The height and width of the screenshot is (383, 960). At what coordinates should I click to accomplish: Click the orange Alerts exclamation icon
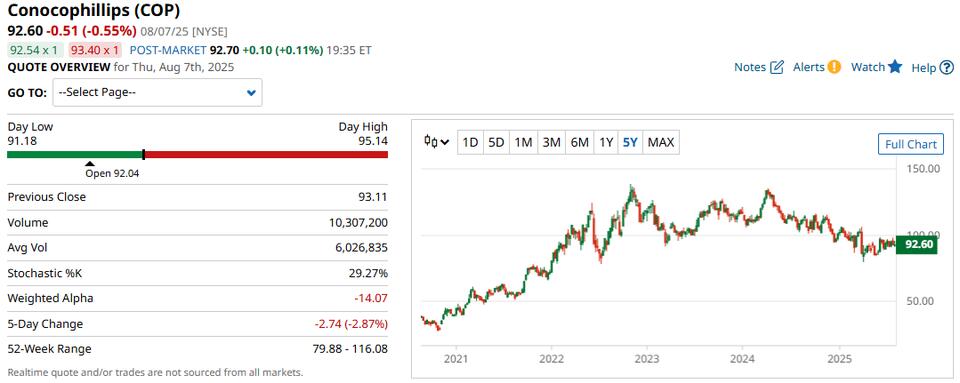click(834, 67)
